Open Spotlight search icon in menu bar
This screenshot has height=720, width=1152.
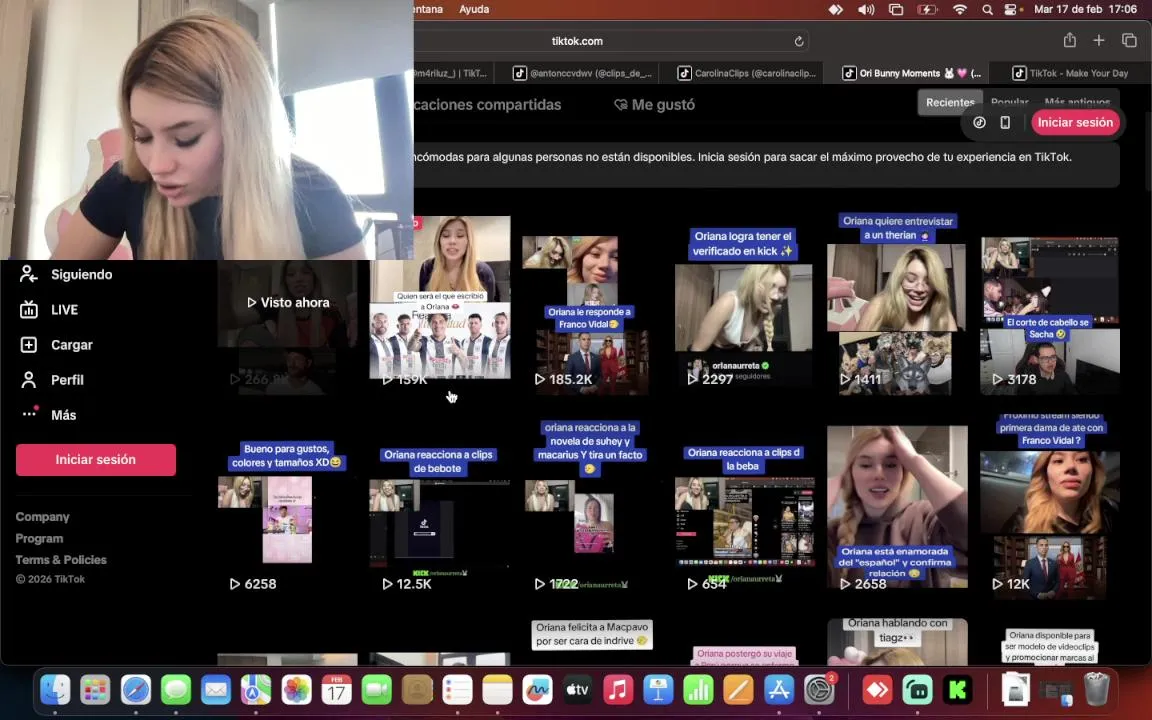pos(987,10)
